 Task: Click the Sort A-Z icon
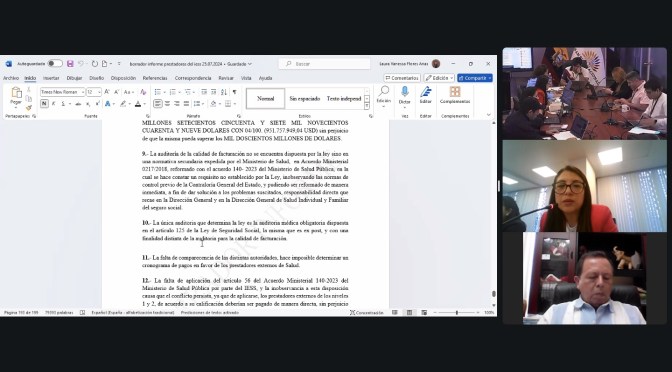(224, 92)
